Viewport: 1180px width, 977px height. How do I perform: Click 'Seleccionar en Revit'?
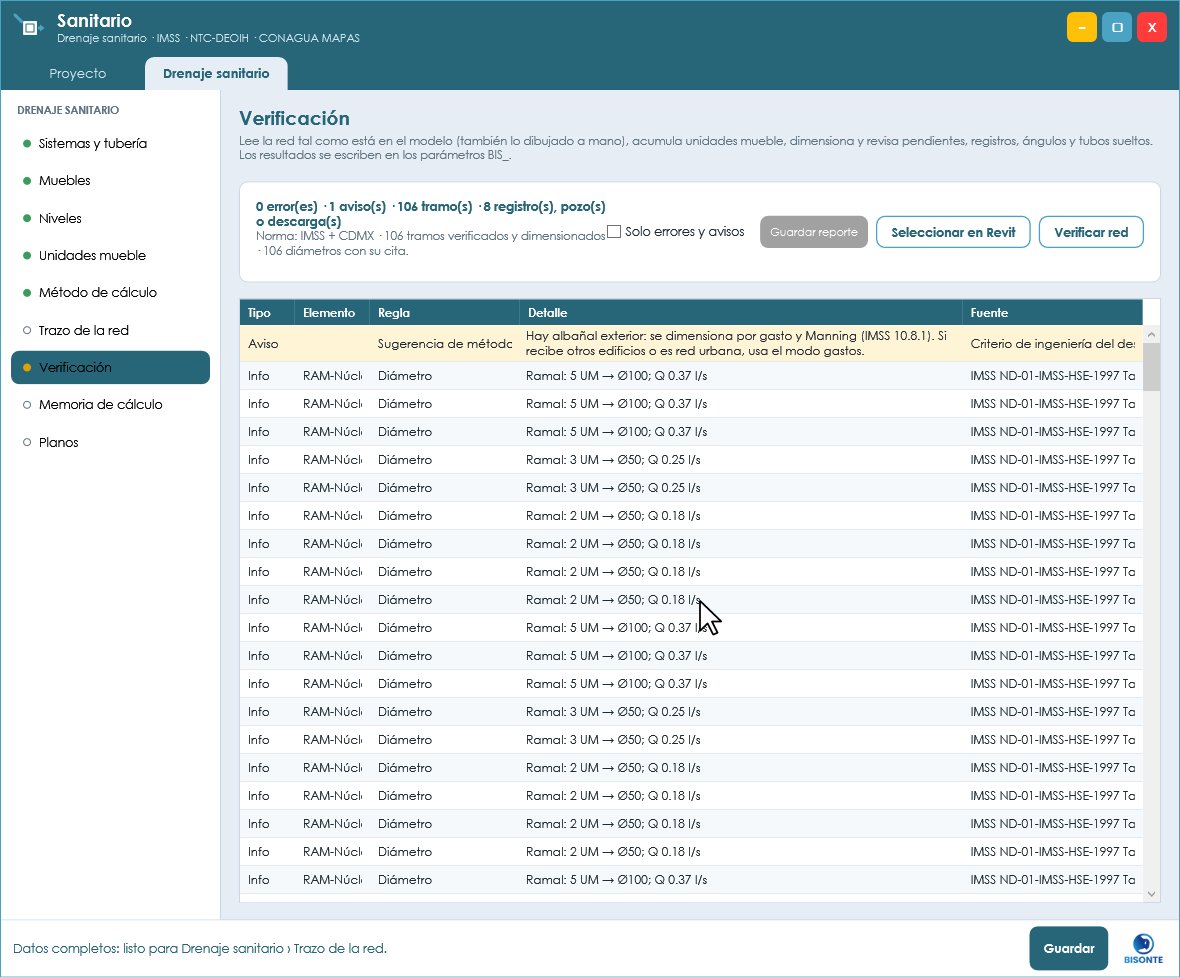tap(953, 232)
